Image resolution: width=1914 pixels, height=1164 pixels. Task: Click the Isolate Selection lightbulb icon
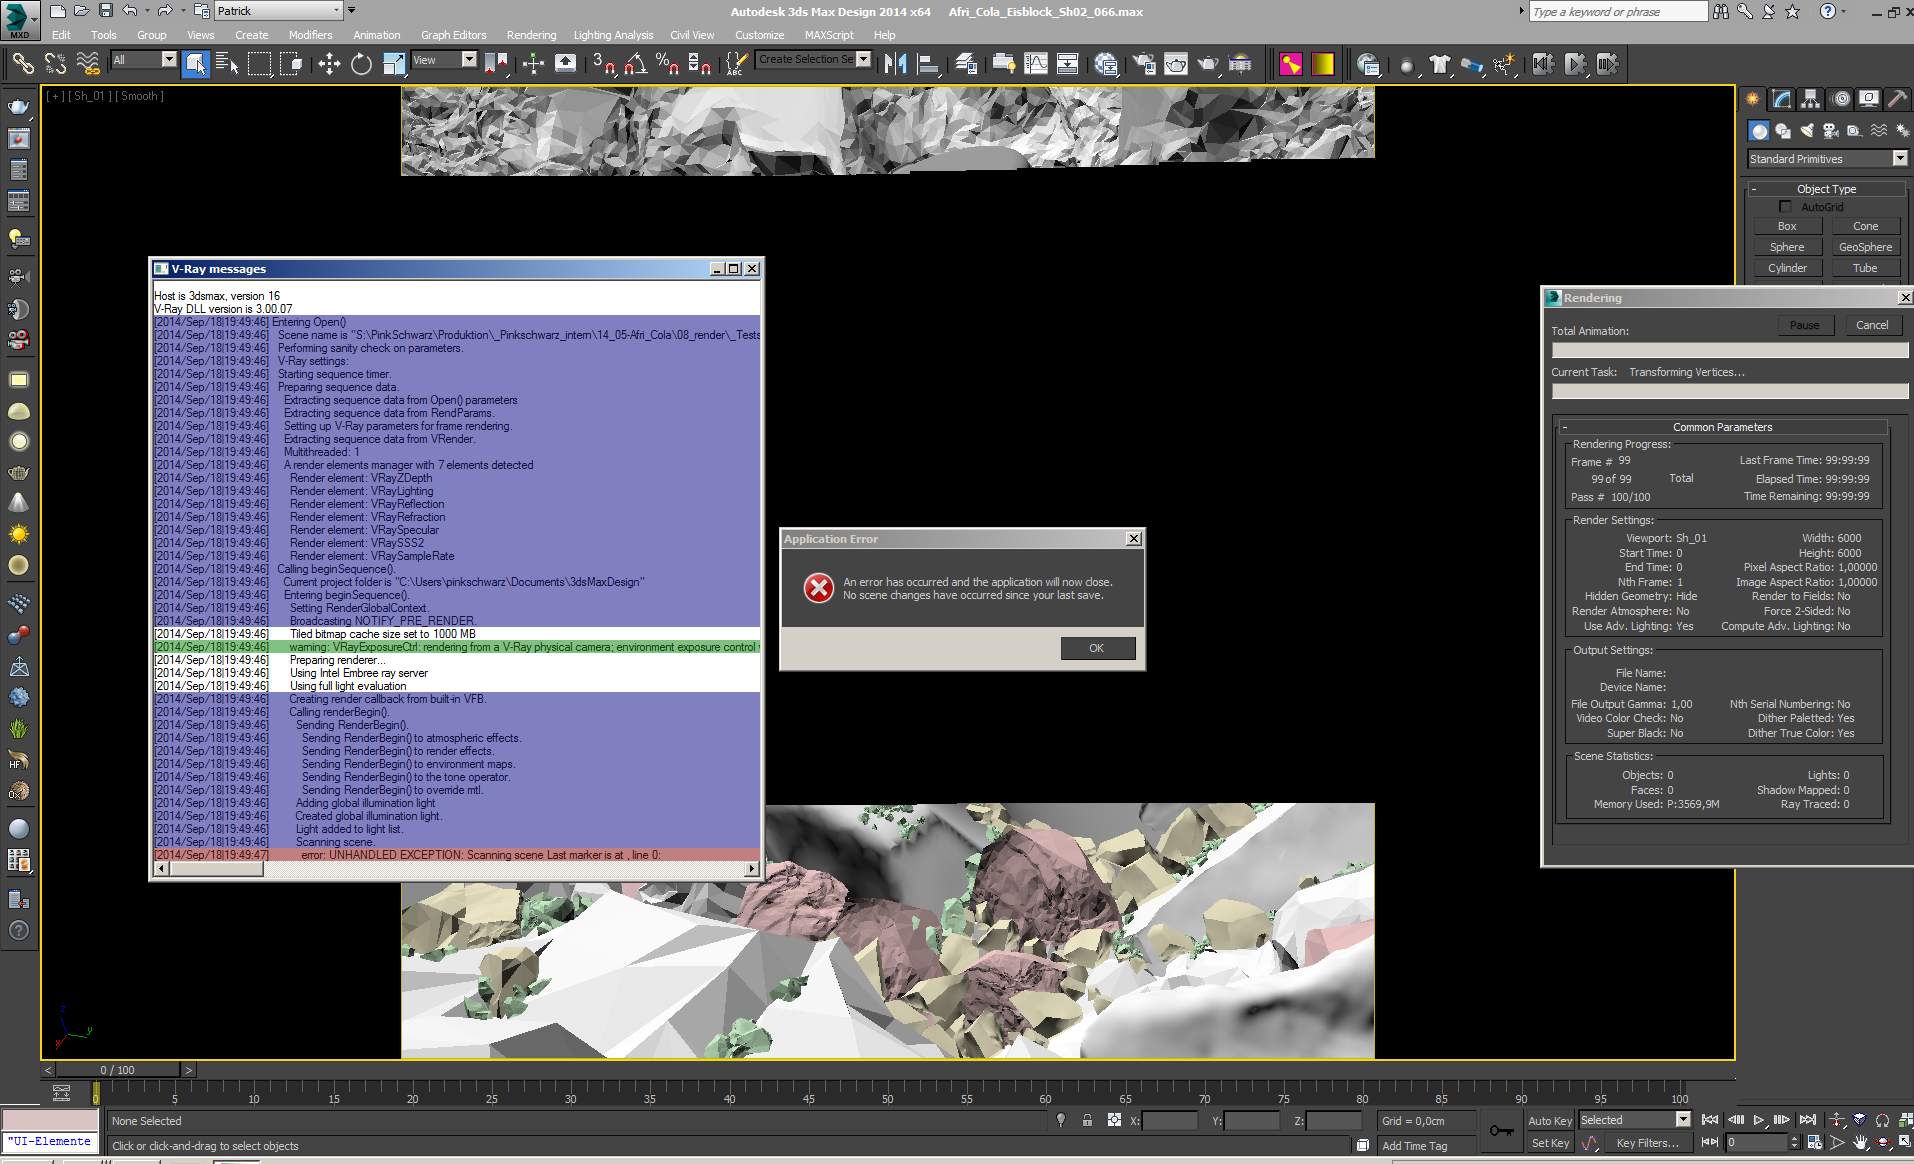pyautogui.click(x=1060, y=1120)
